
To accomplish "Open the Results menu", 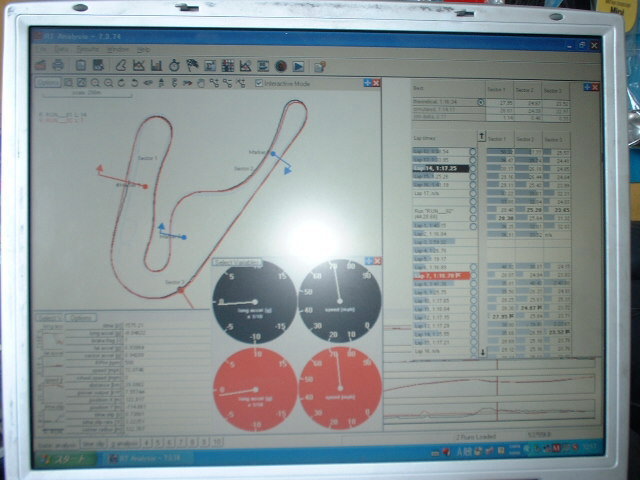I will pos(88,49).
